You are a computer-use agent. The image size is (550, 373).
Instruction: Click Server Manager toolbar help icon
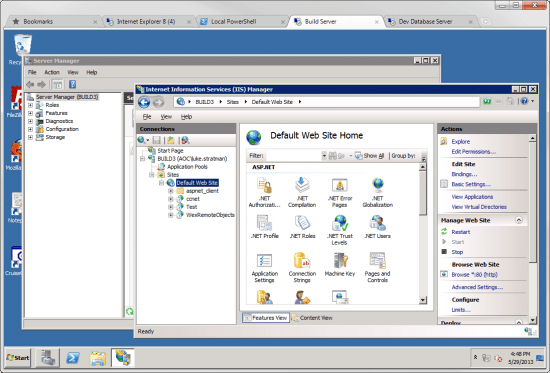[x=73, y=84]
